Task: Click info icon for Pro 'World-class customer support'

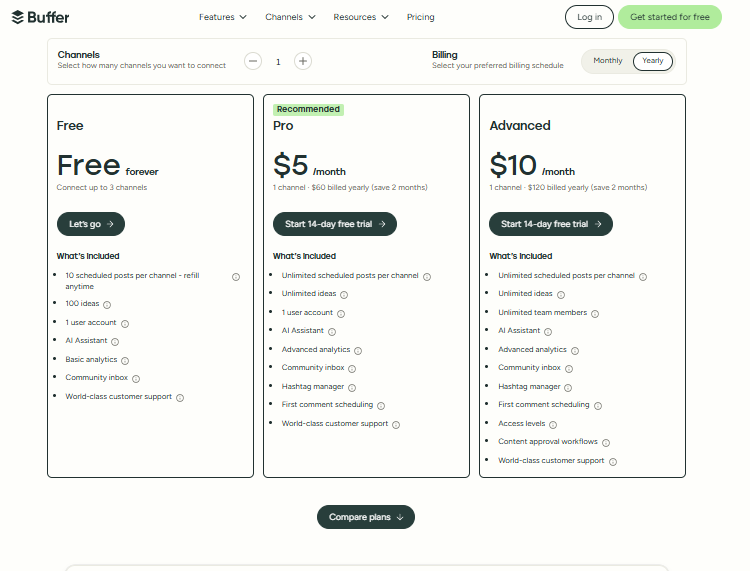Action: [396, 425]
